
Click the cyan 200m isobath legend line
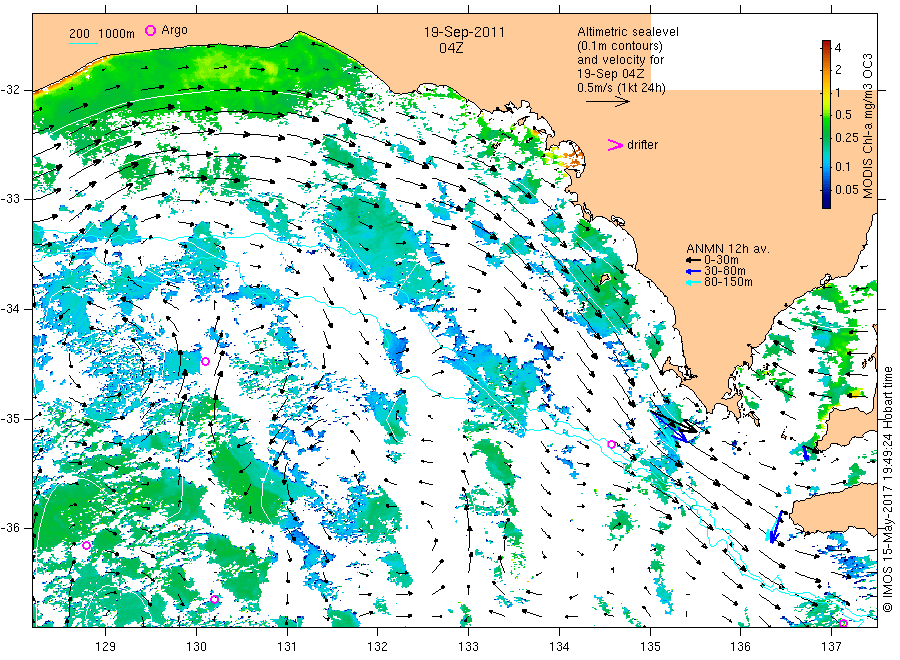83,42
